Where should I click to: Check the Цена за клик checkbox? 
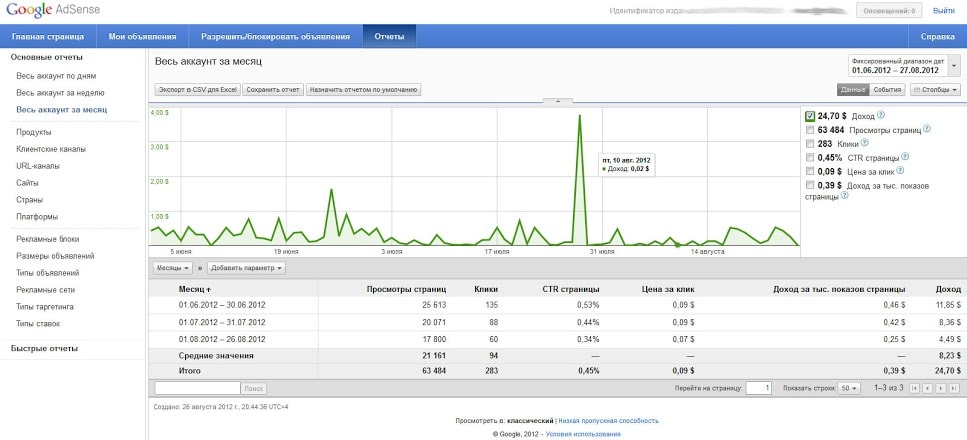pyautogui.click(x=810, y=171)
